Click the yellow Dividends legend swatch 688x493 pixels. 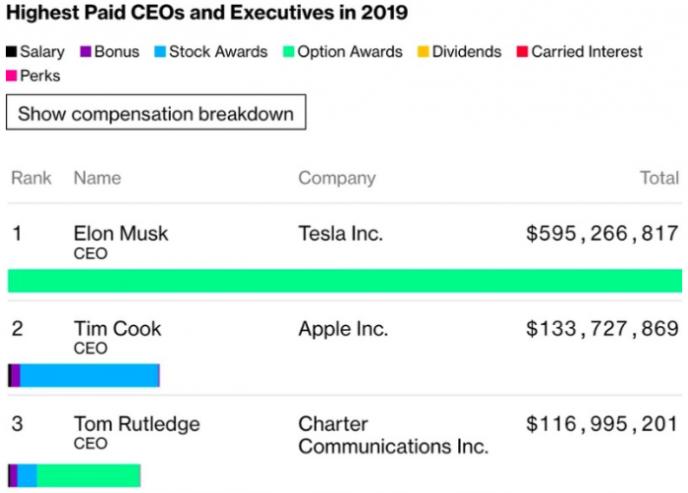(422, 52)
